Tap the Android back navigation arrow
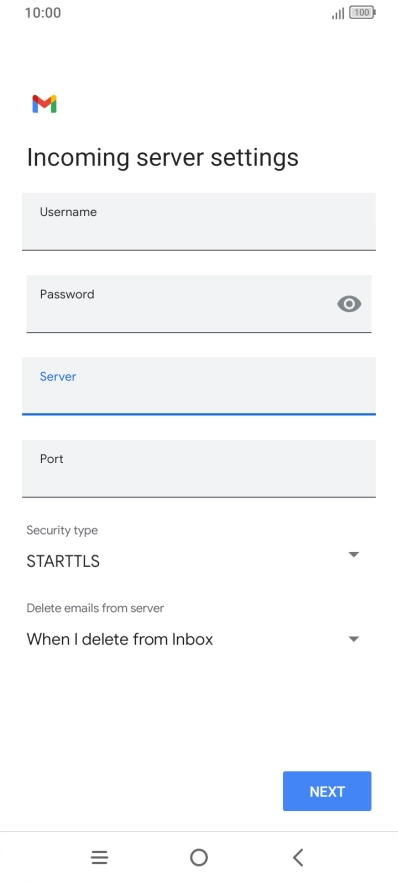This screenshot has width=398, height=884. [298, 858]
